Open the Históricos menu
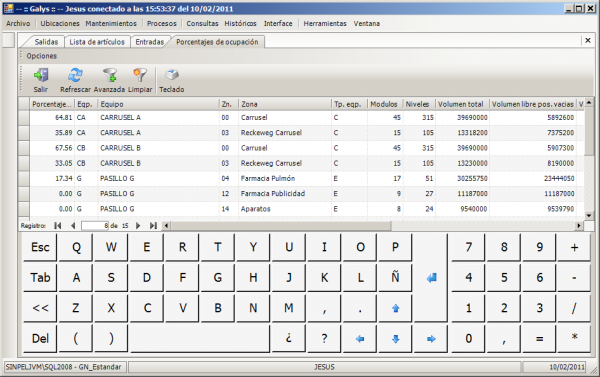This screenshot has height=377, width=600. pyautogui.click(x=240, y=23)
